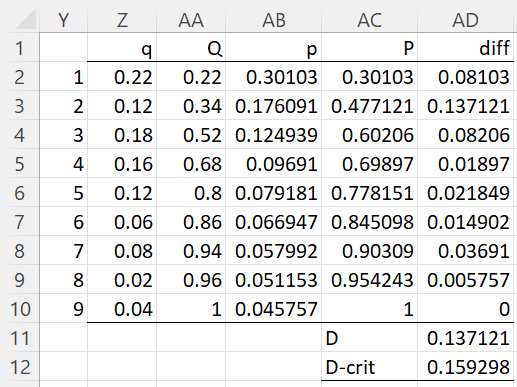Click cell showing 0.051153
The width and height of the screenshot is (517, 387).
pos(274,280)
